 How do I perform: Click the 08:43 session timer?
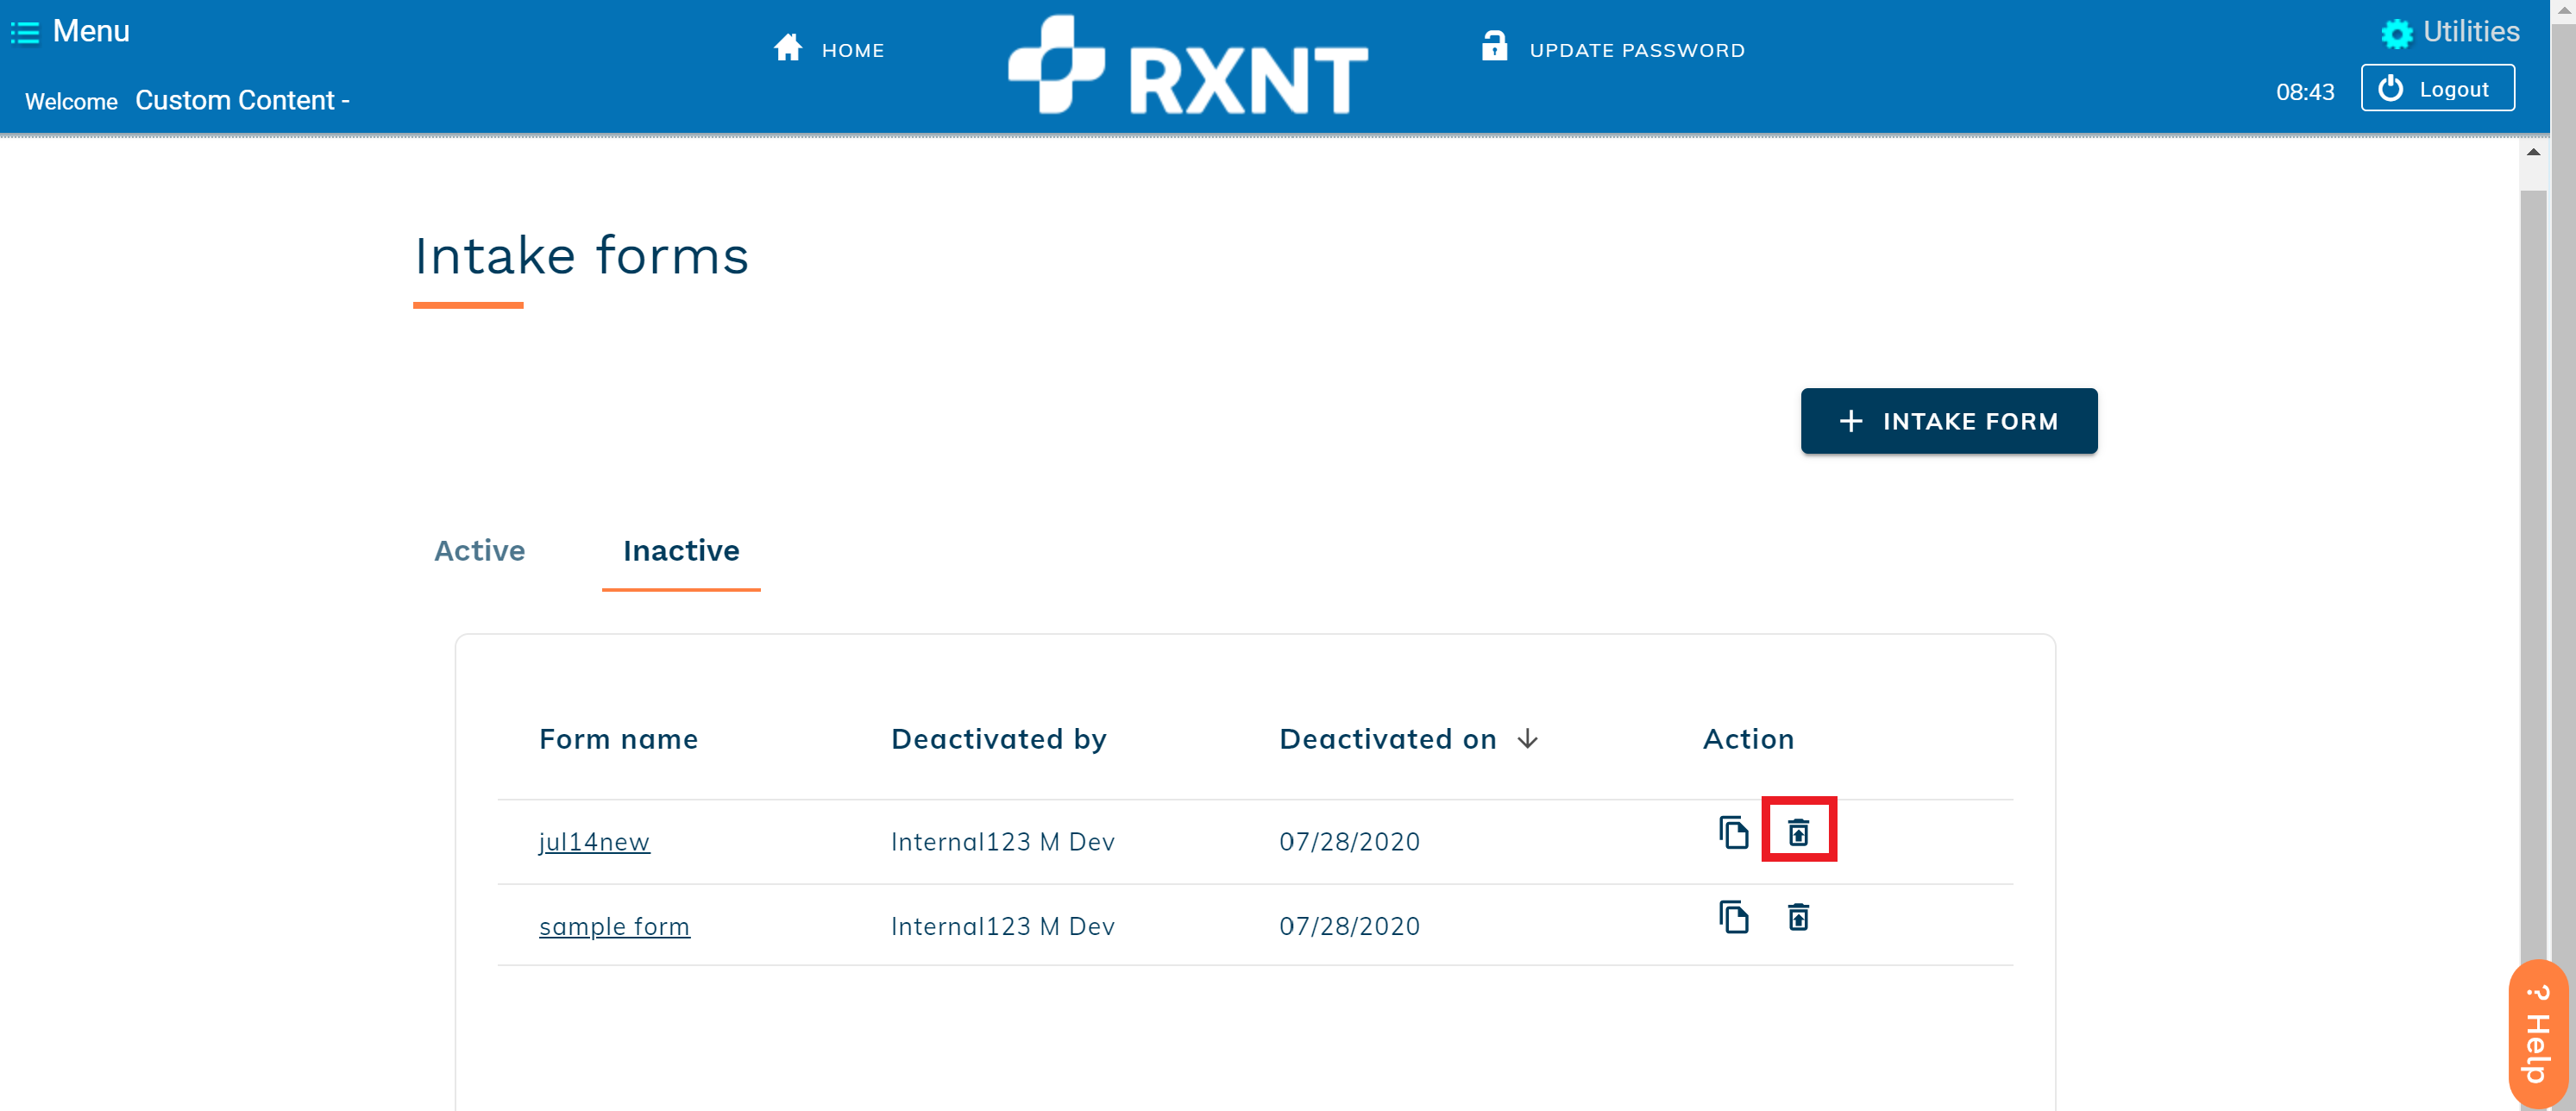point(2304,92)
